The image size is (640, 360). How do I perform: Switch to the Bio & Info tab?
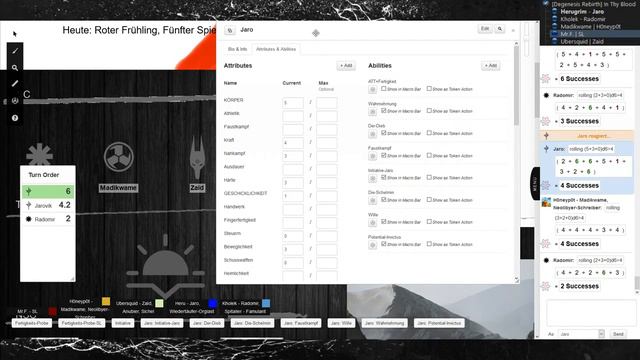(x=238, y=49)
